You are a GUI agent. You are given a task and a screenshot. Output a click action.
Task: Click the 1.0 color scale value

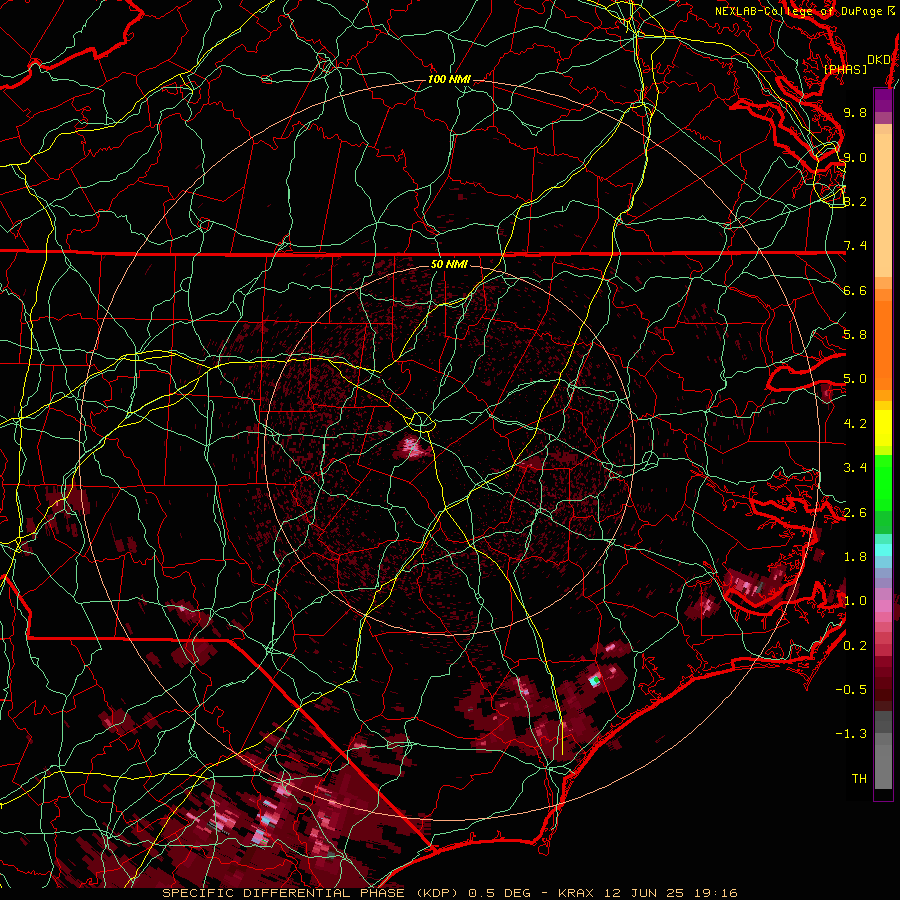(855, 601)
